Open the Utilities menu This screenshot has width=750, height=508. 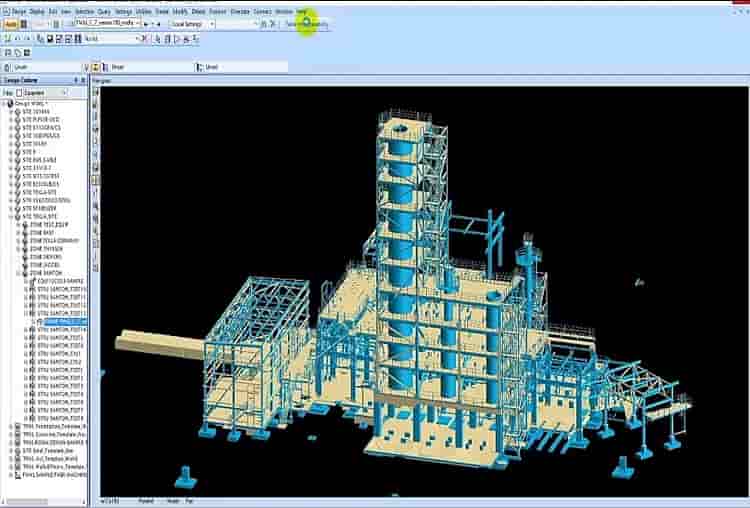point(143,11)
